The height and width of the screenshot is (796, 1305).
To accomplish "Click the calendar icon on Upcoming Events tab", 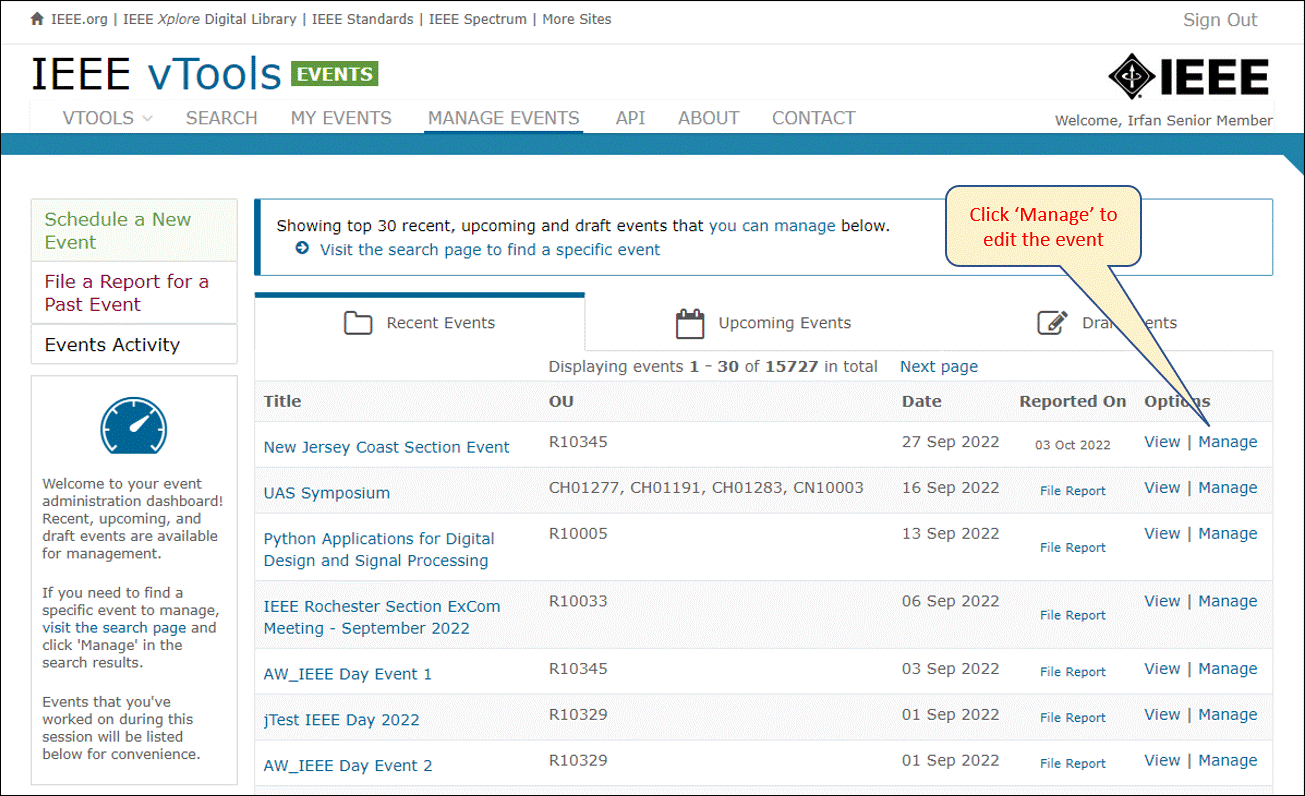I will pos(690,323).
